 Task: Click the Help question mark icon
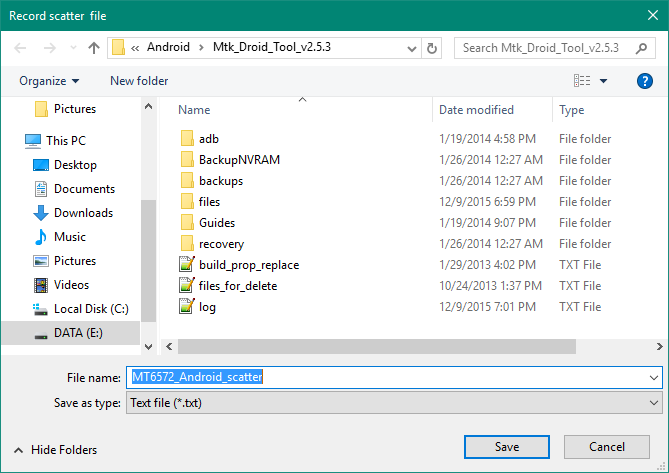point(644,81)
